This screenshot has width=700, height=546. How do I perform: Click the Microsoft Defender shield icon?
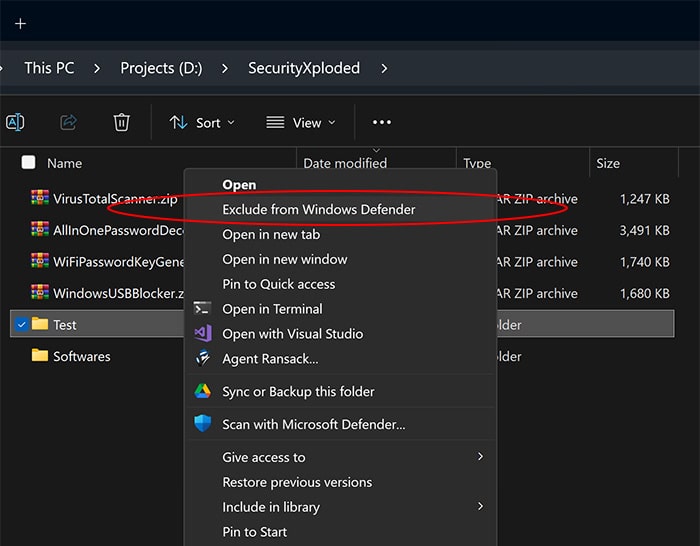[203, 424]
